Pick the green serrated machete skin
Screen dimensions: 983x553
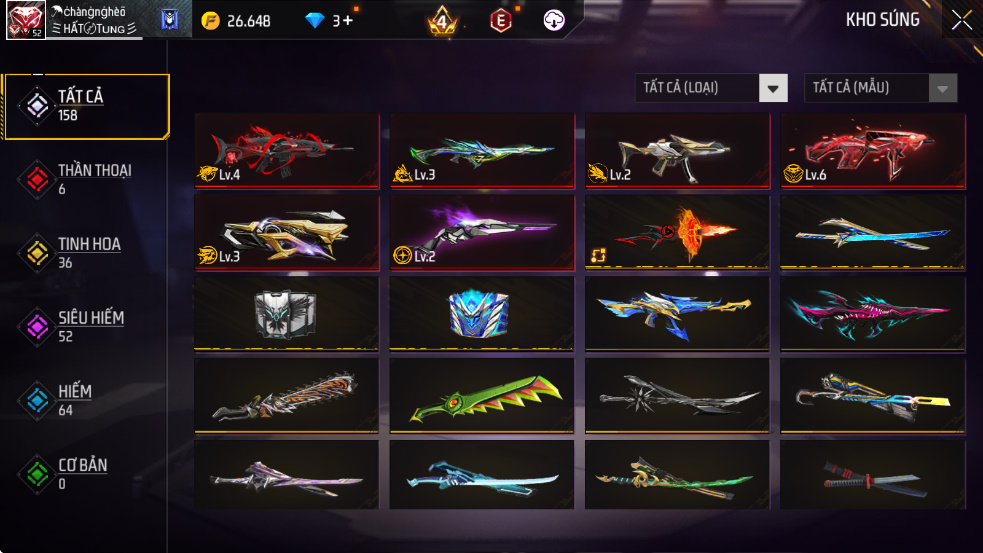point(482,396)
